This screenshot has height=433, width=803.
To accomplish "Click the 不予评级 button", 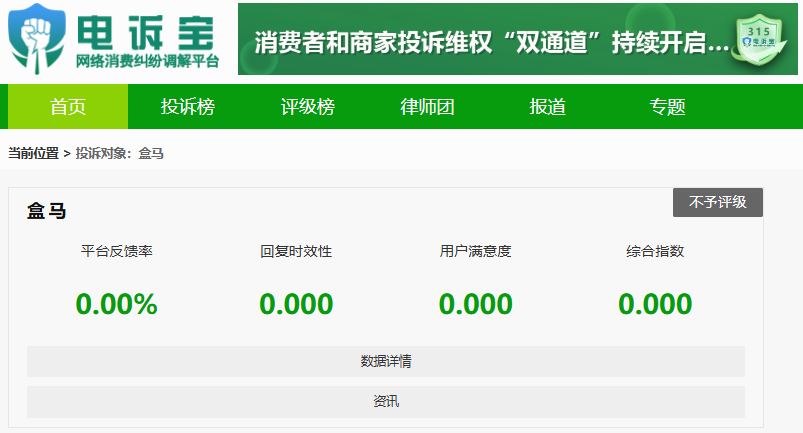I will [717, 202].
